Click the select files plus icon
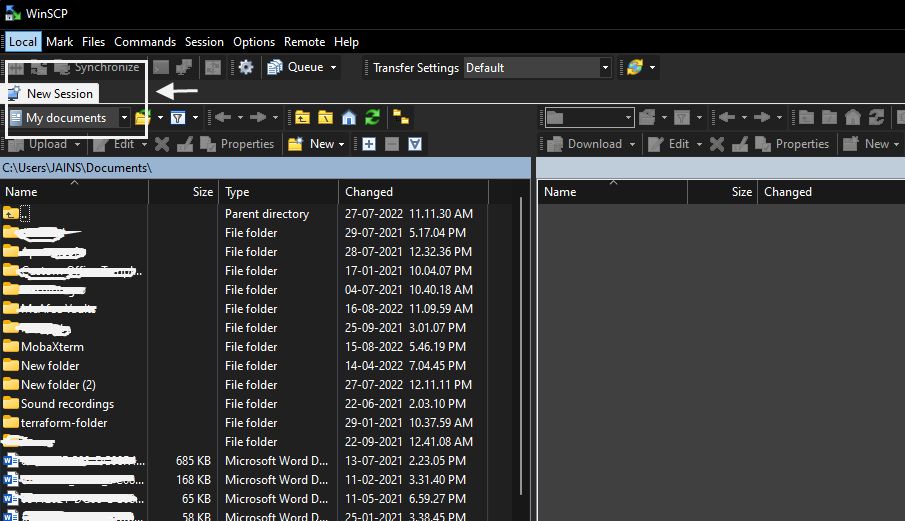The height and width of the screenshot is (521, 905). click(369, 144)
